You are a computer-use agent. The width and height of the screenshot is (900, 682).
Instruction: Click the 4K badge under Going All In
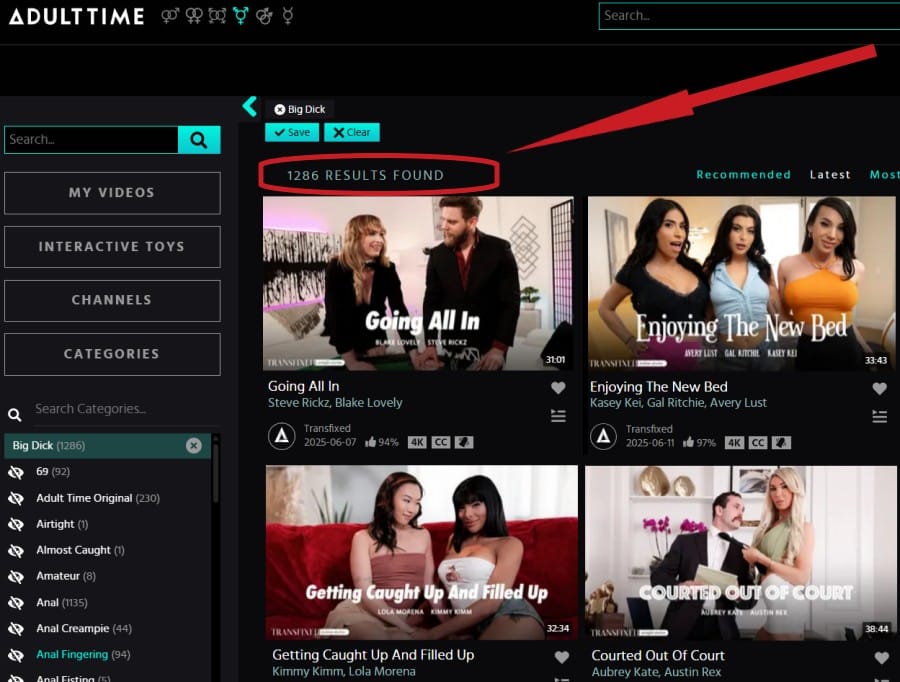coord(417,442)
